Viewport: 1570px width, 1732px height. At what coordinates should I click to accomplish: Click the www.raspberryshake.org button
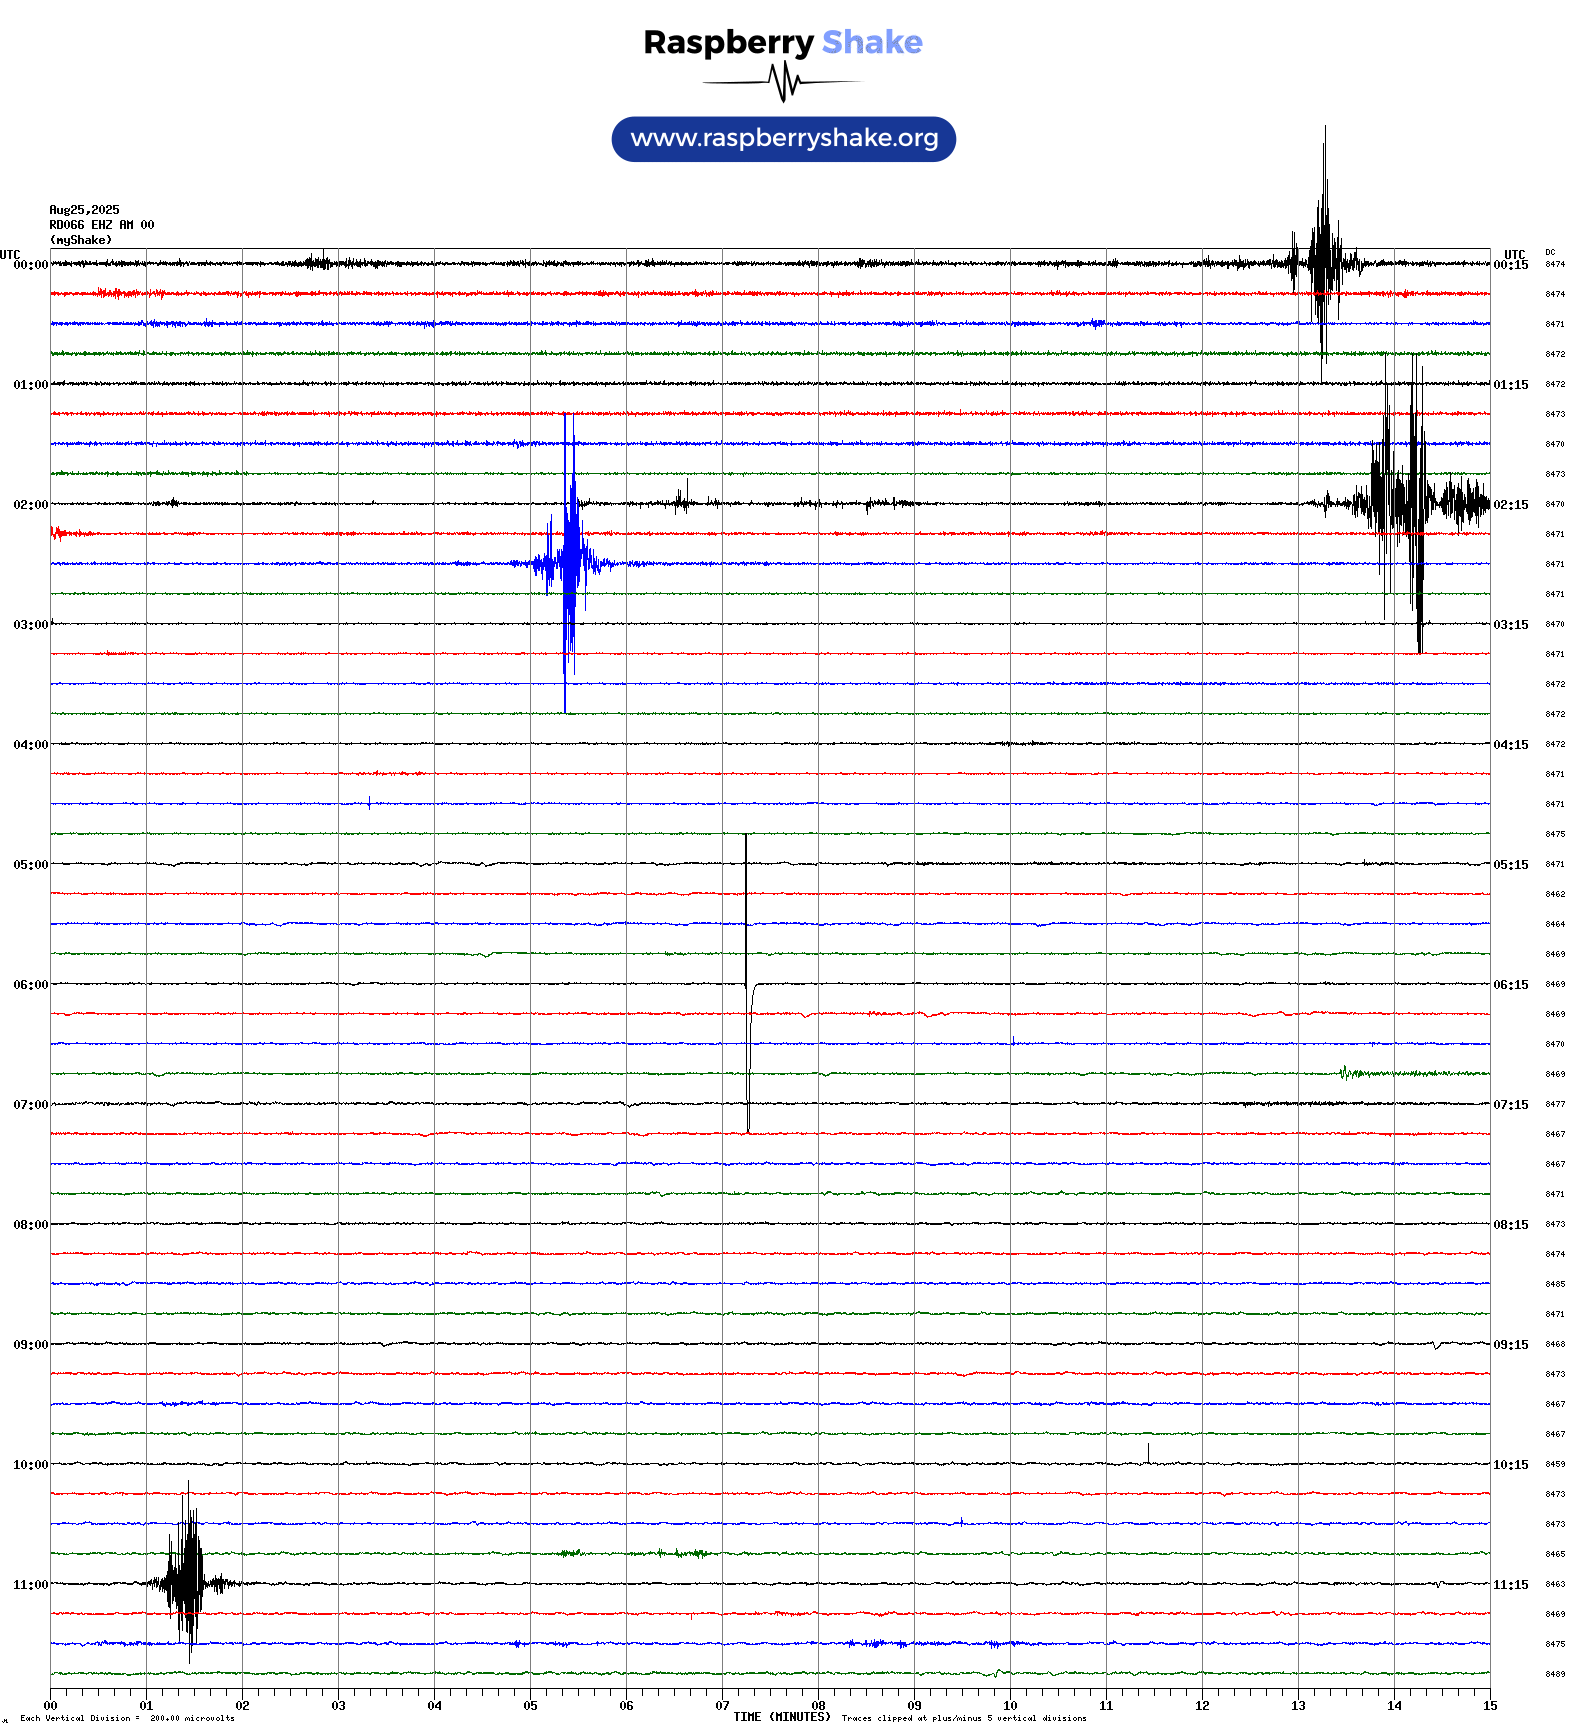(x=783, y=139)
